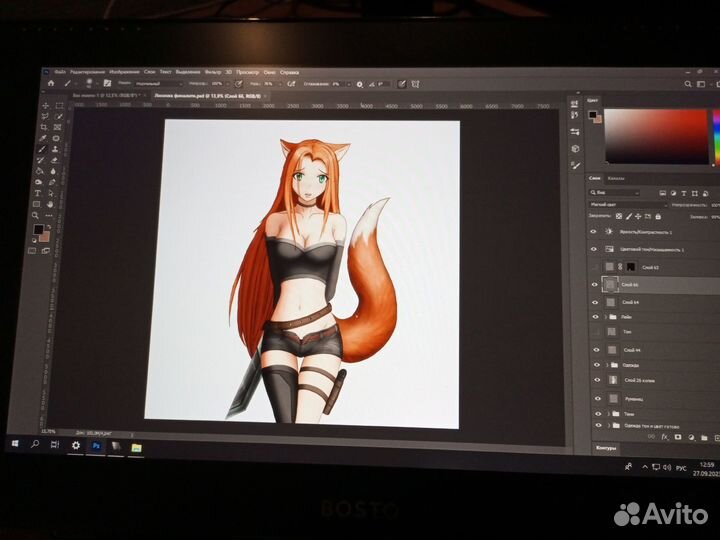Select the Crop tool
This screenshot has height=540, width=720.
click(x=44, y=128)
